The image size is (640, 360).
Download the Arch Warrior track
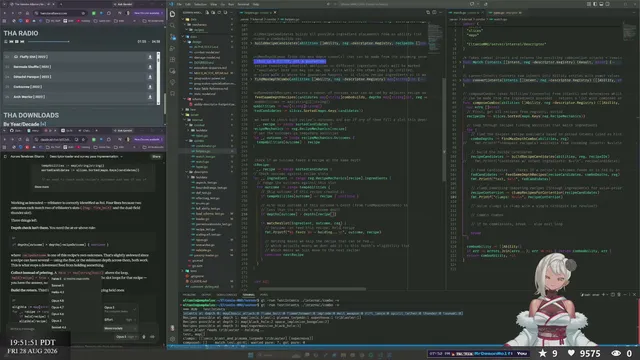(150, 97)
